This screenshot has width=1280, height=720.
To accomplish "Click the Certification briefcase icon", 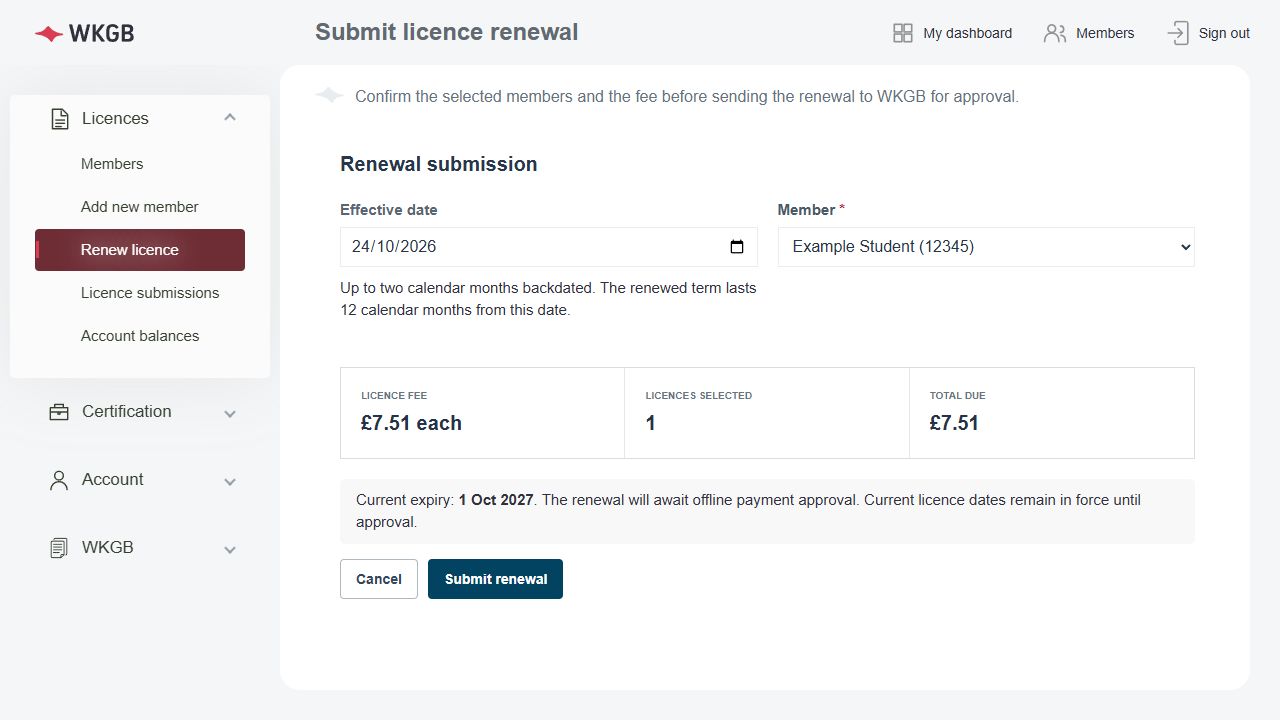I will (59, 412).
